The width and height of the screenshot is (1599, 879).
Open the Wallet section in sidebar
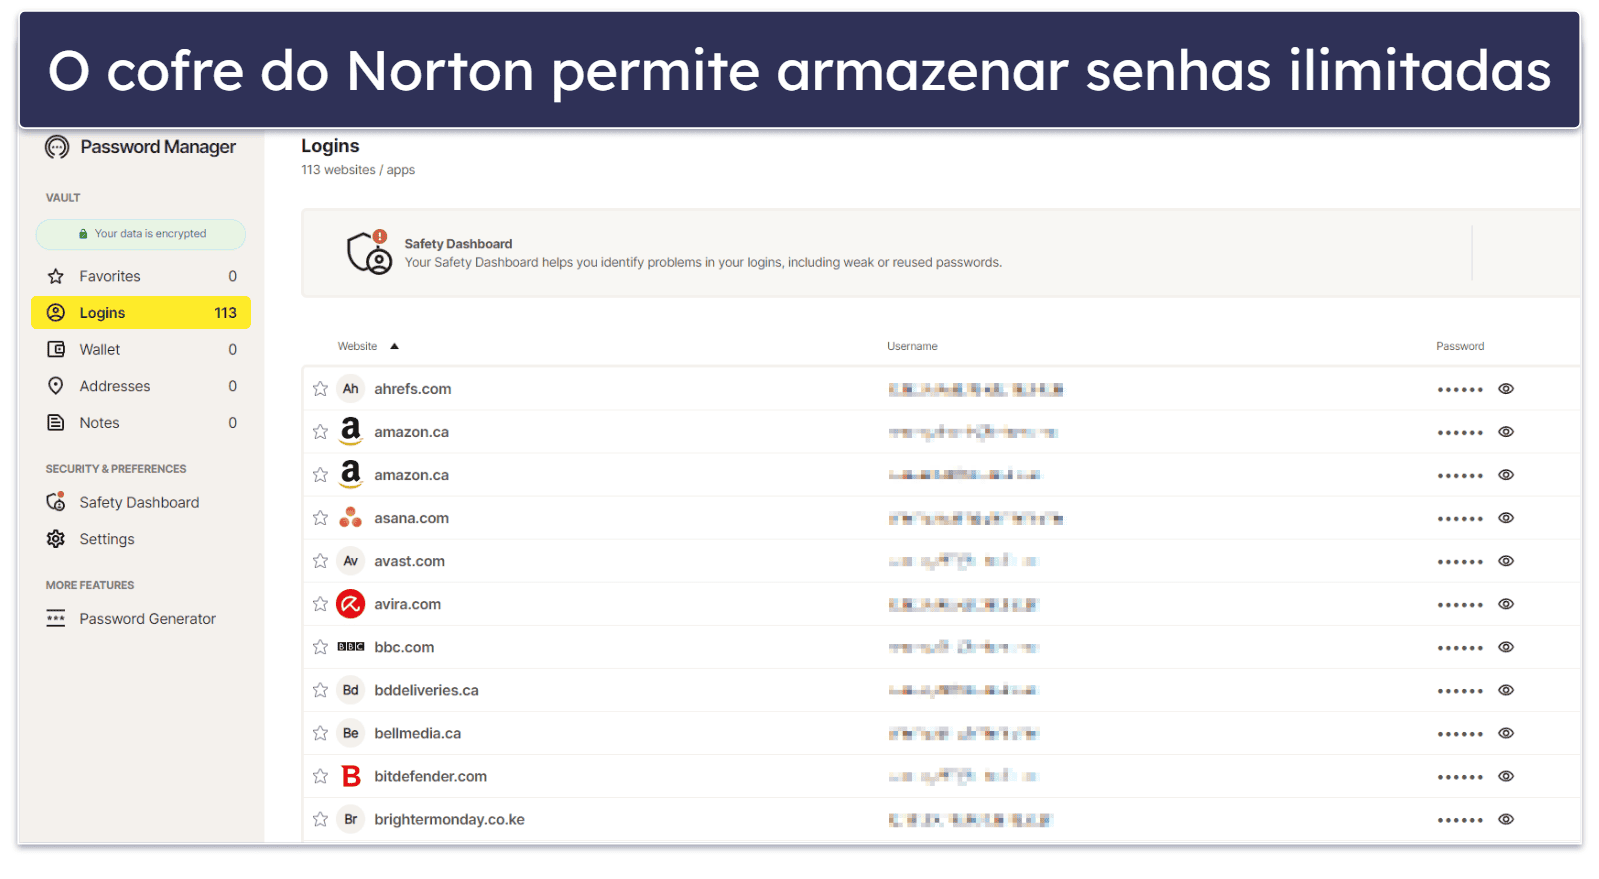100,349
